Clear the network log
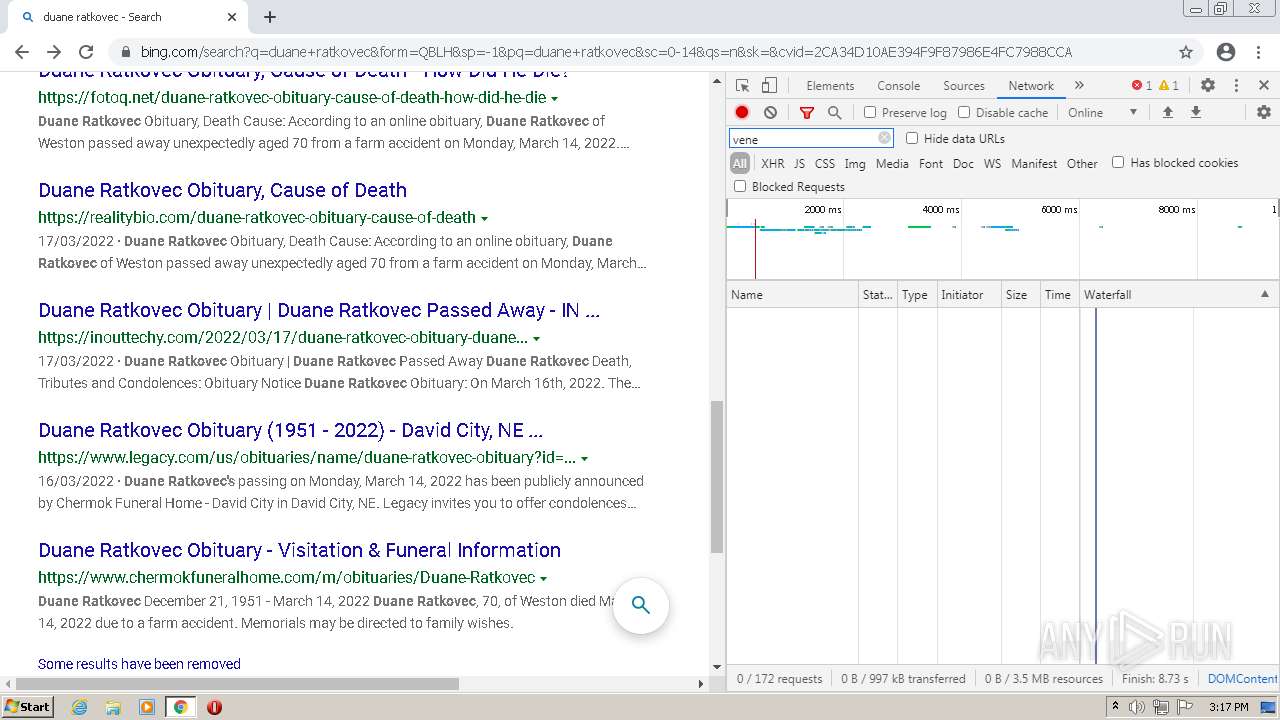 tap(770, 113)
